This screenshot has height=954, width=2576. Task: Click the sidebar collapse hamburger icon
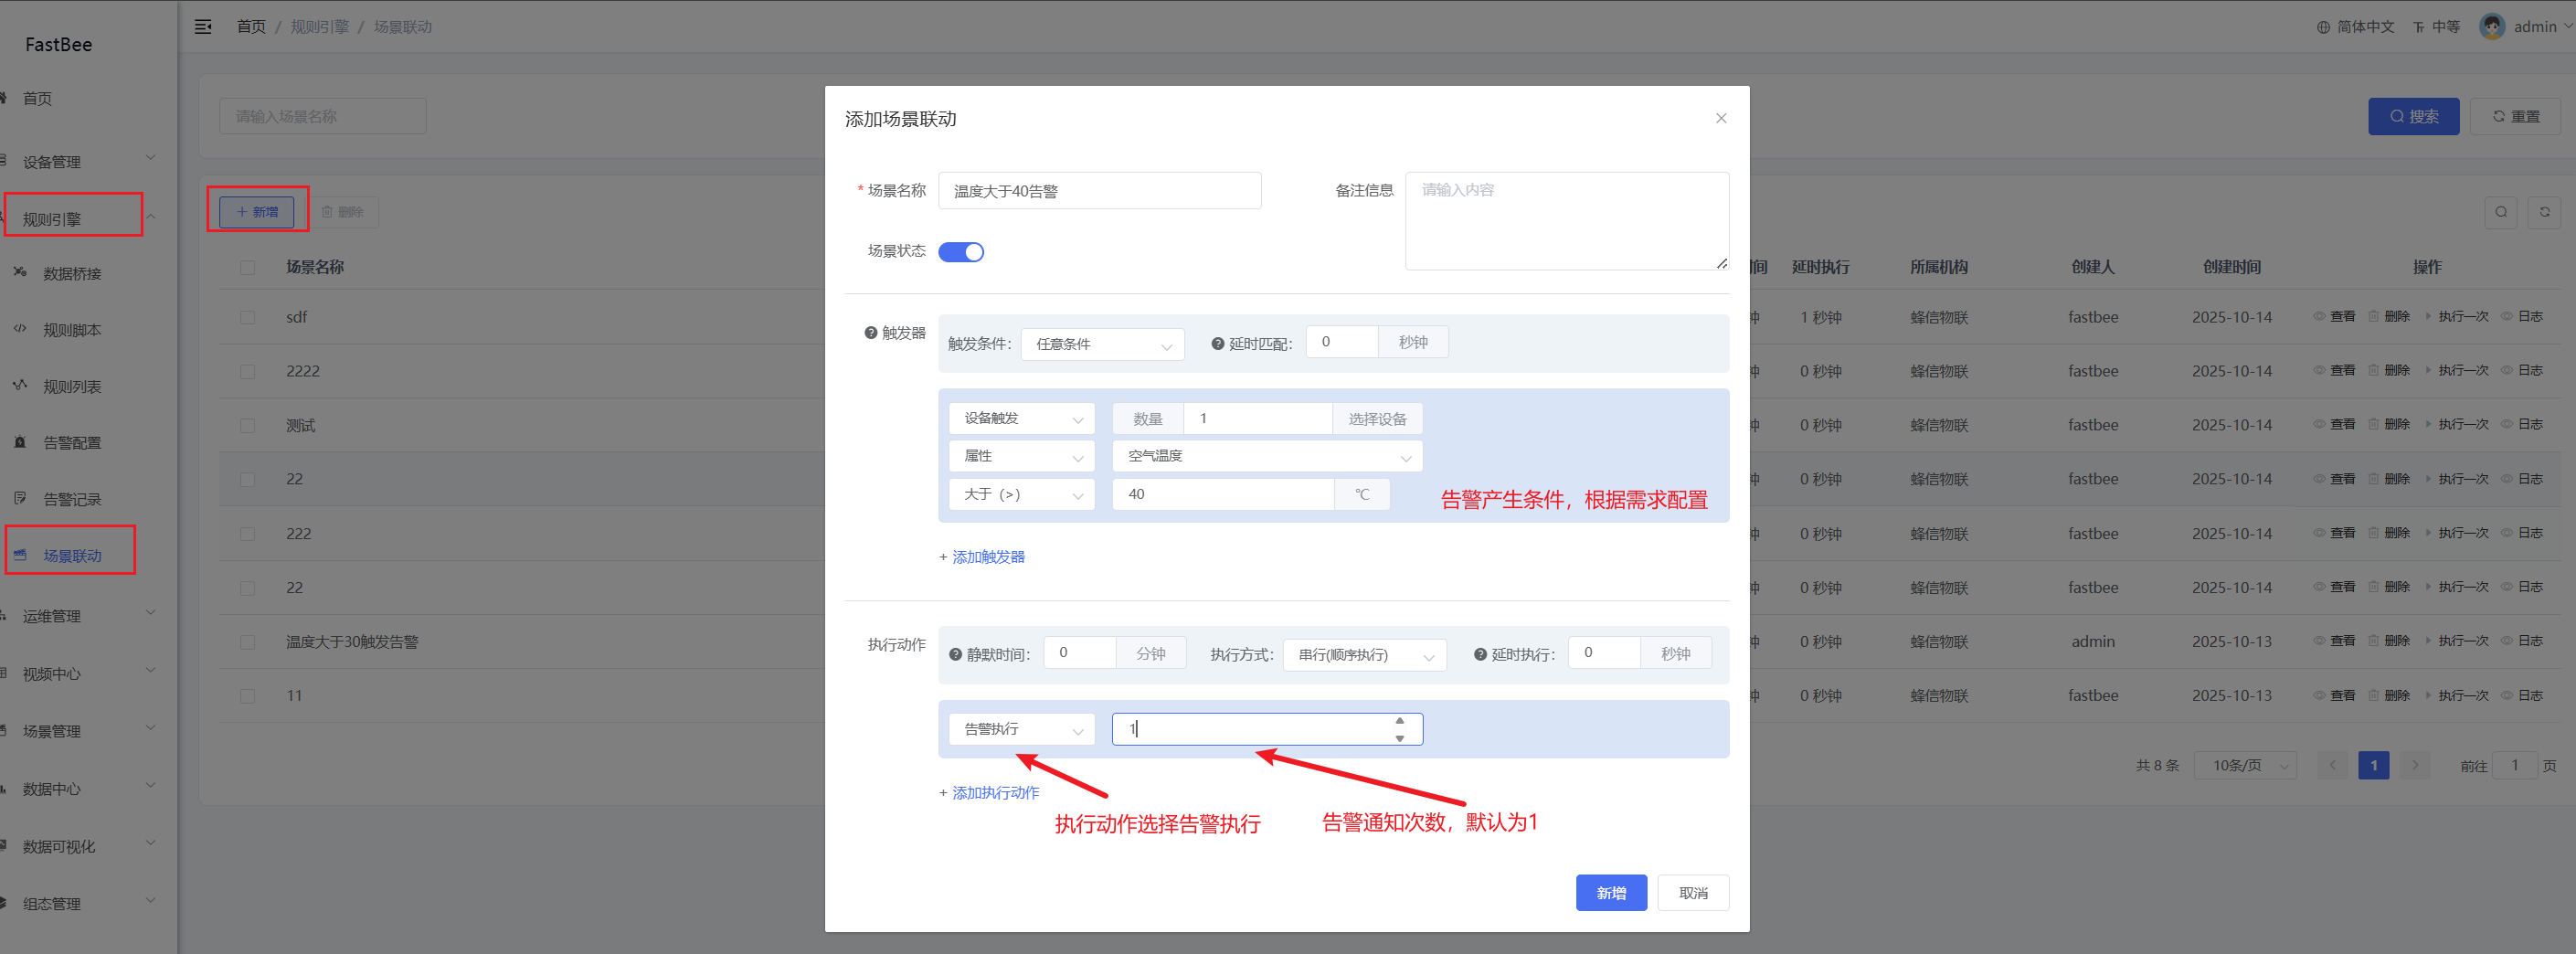coord(203,27)
